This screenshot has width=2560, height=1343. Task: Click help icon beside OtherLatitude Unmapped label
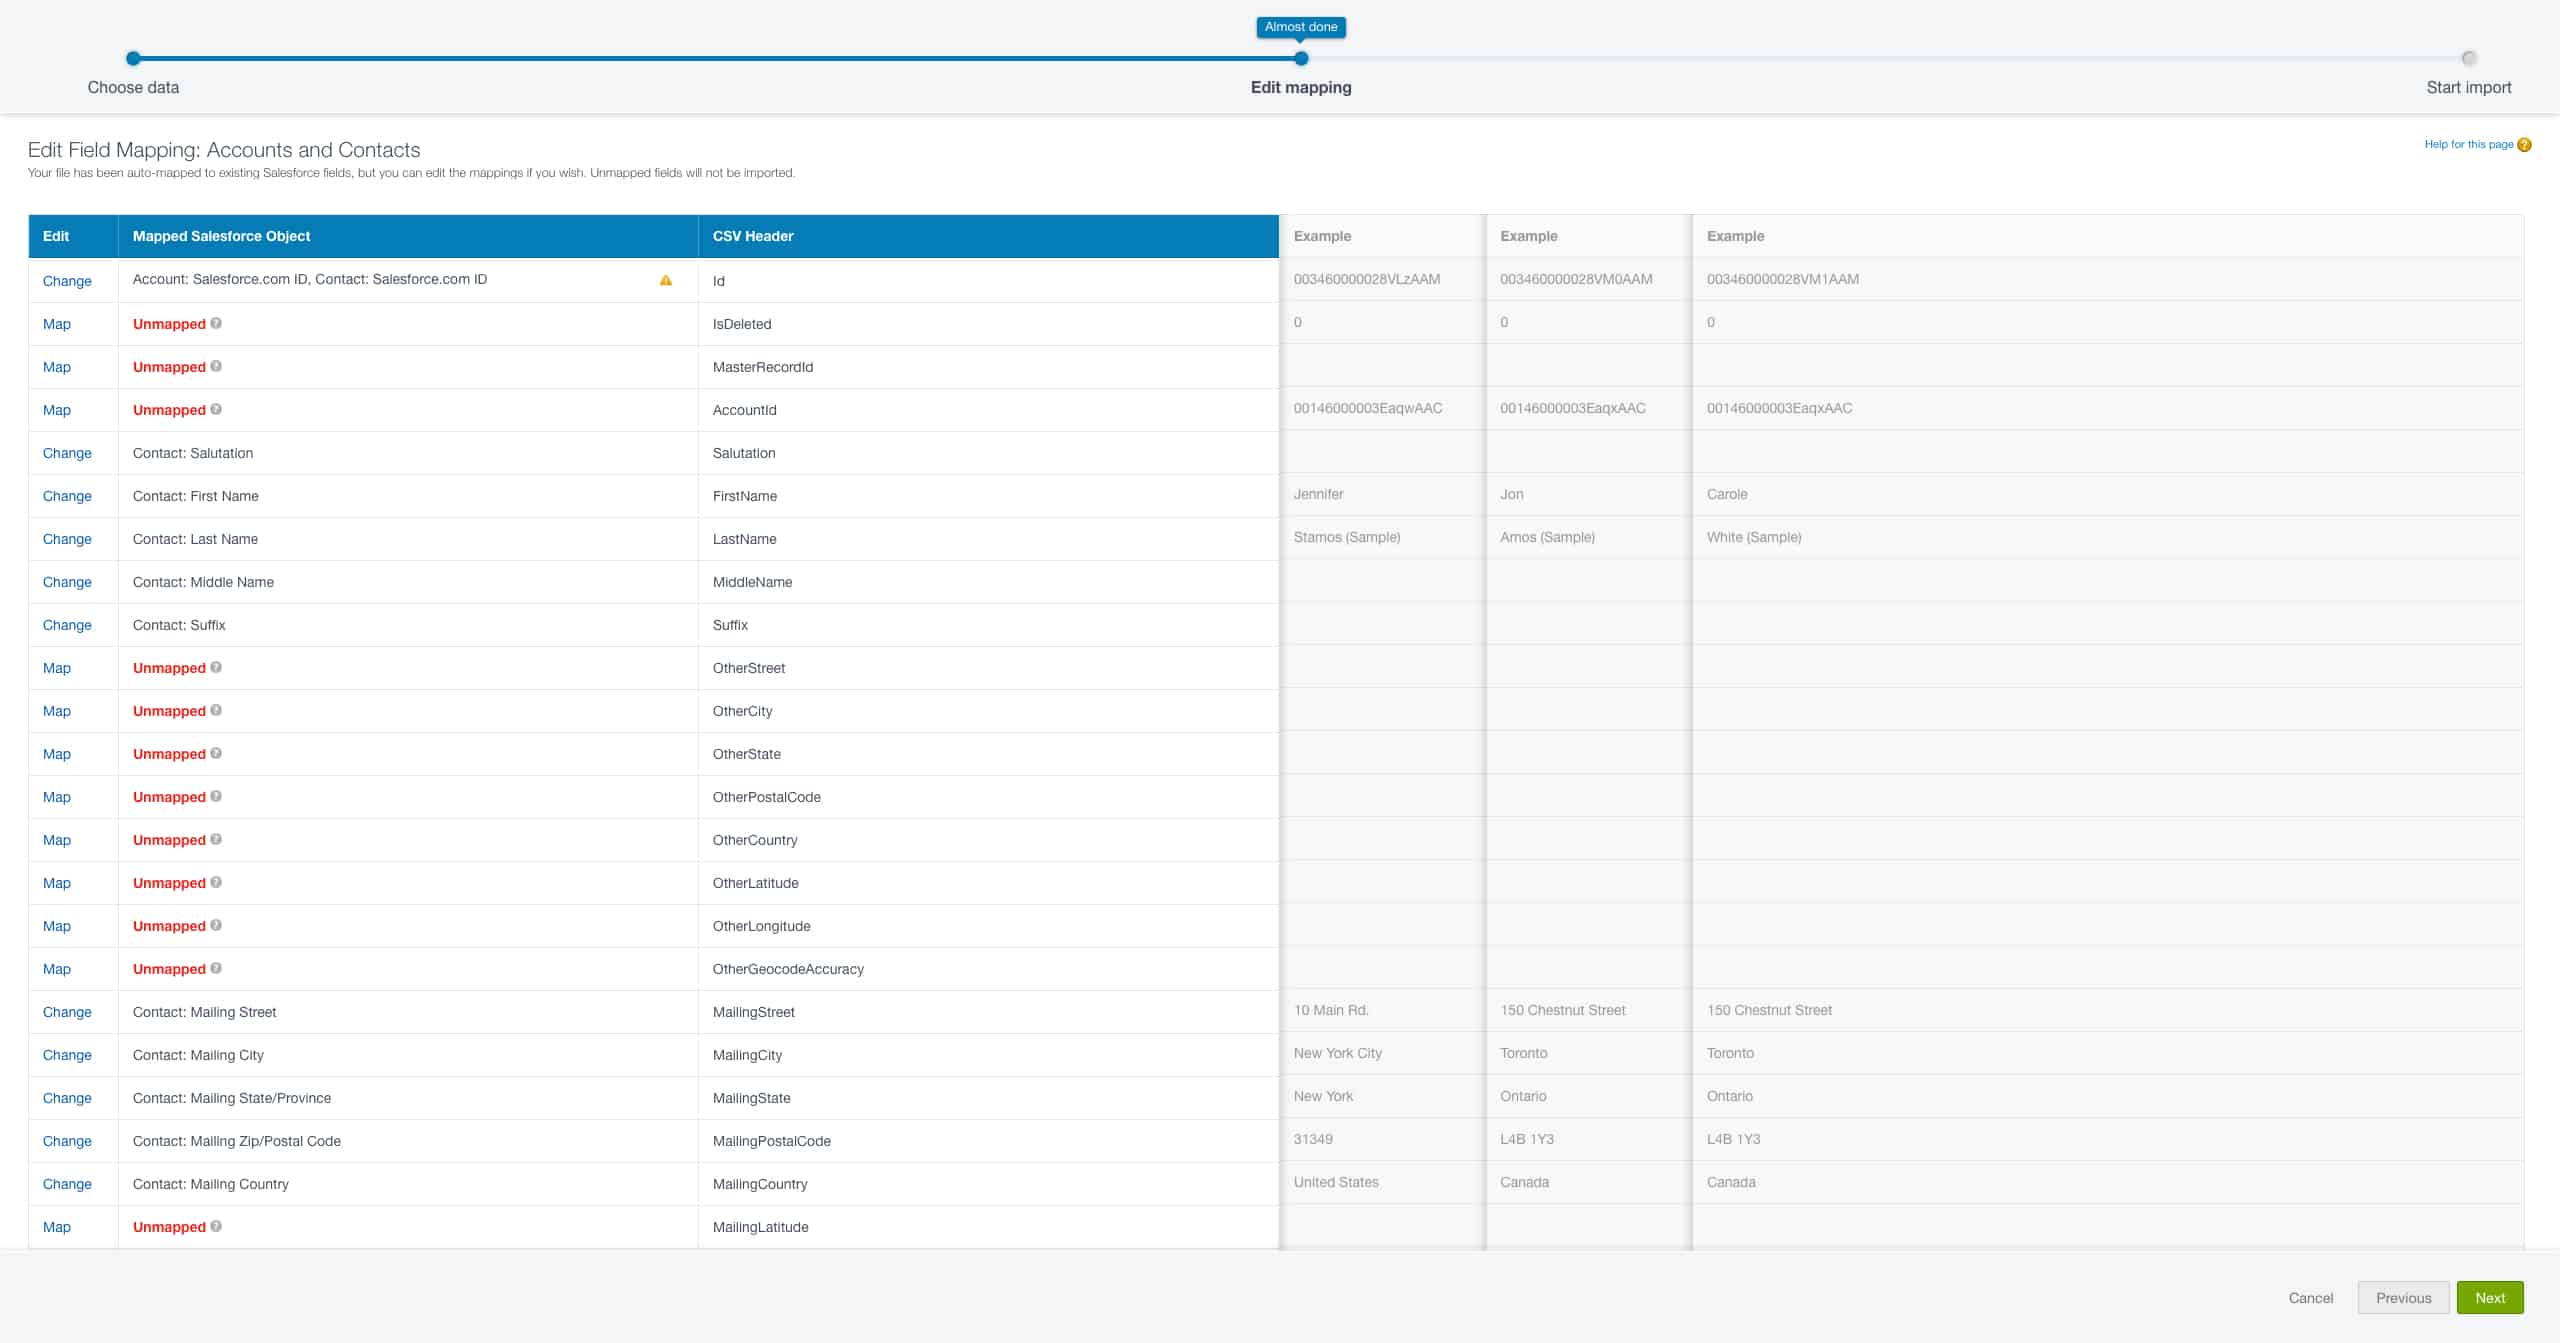click(x=216, y=882)
